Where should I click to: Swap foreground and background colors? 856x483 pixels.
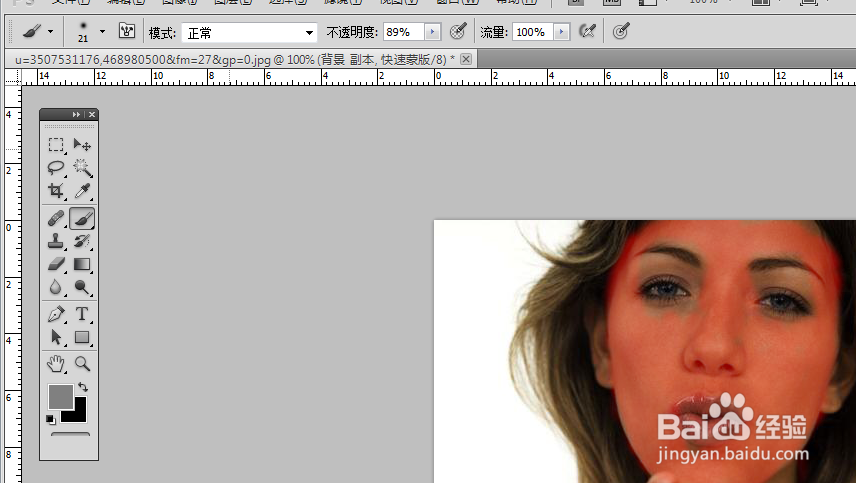click(x=83, y=387)
